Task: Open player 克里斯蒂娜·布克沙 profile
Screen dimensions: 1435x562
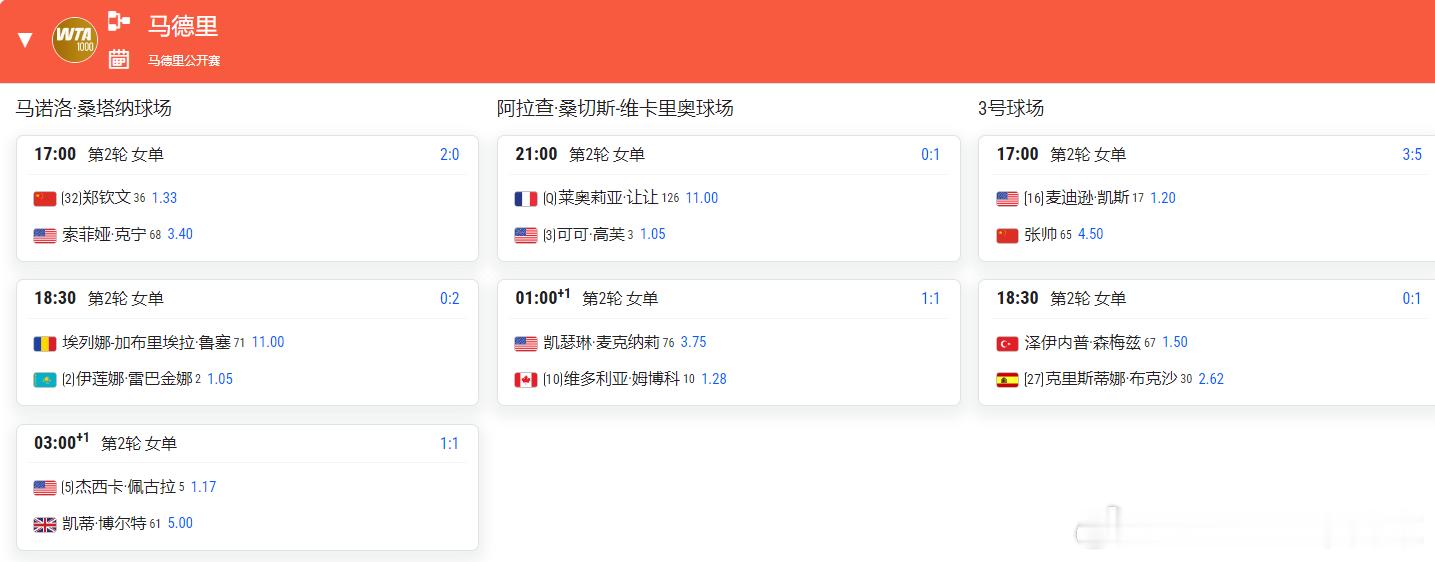Action: (1111, 378)
